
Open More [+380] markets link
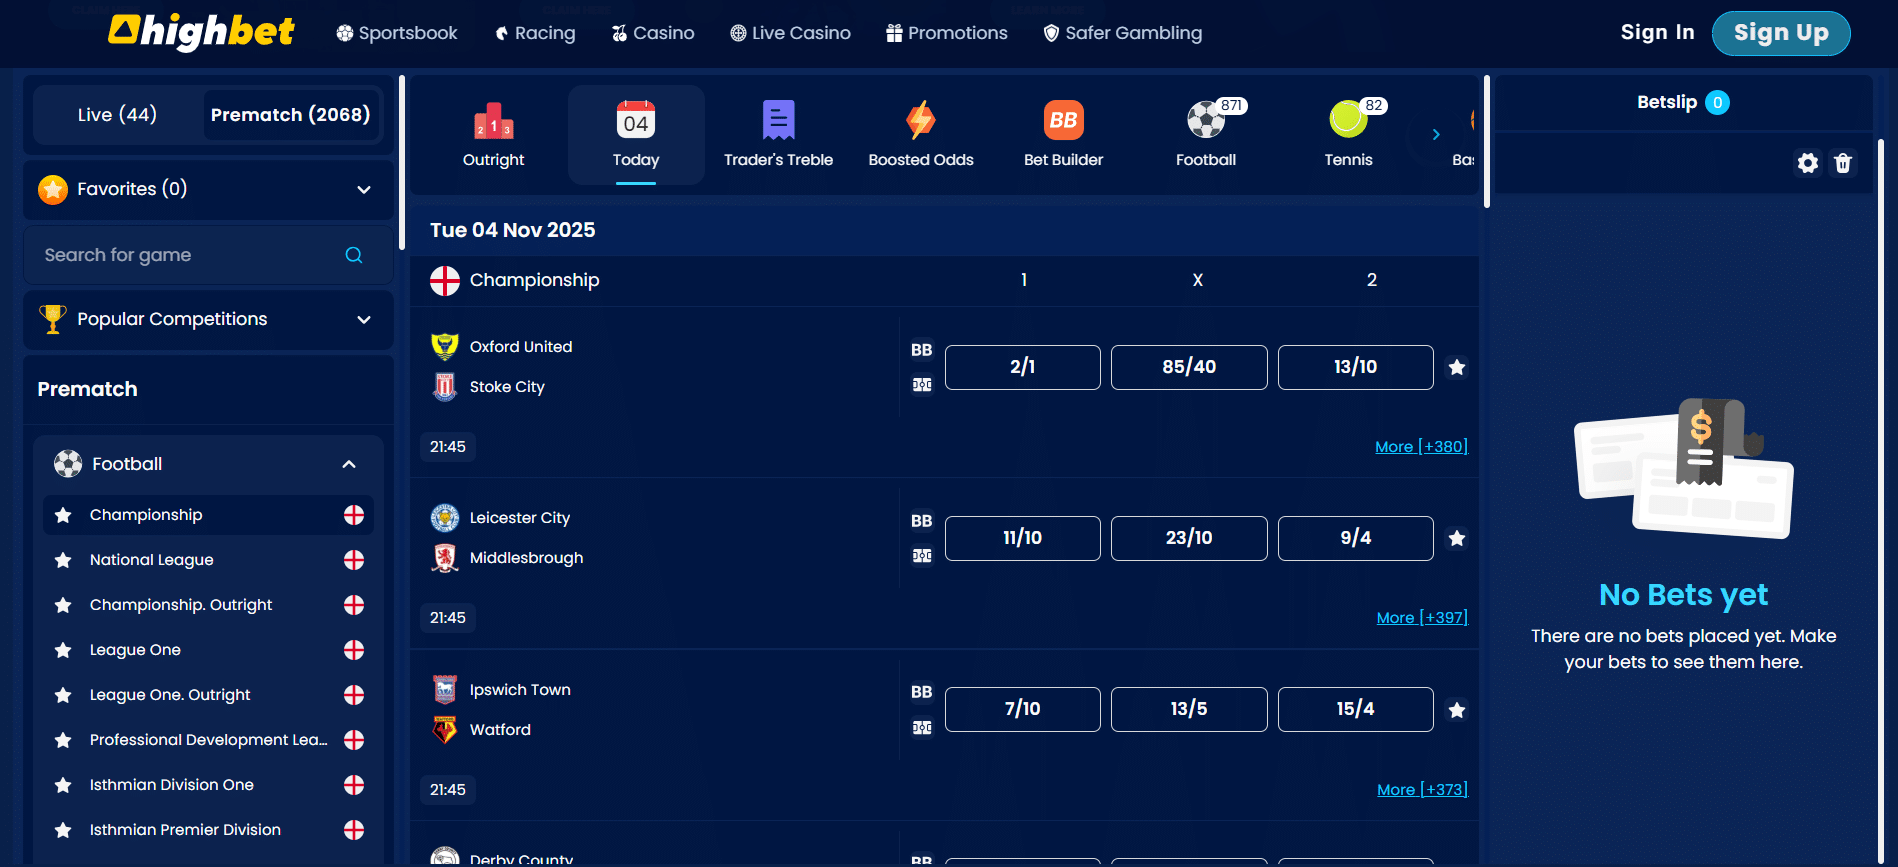pos(1421,447)
